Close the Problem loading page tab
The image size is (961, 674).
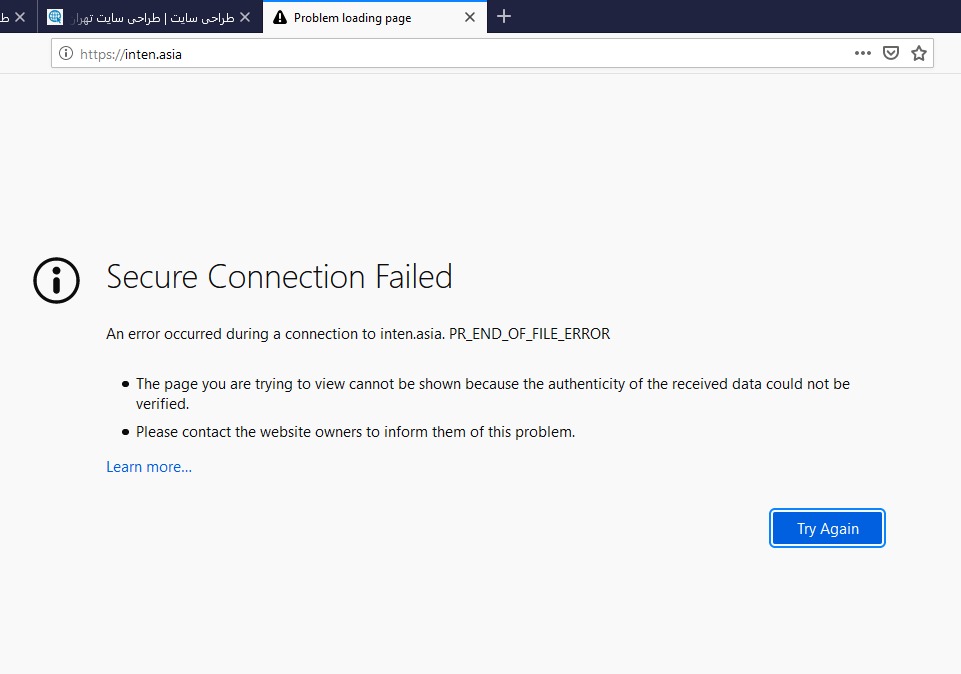point(470,17)
